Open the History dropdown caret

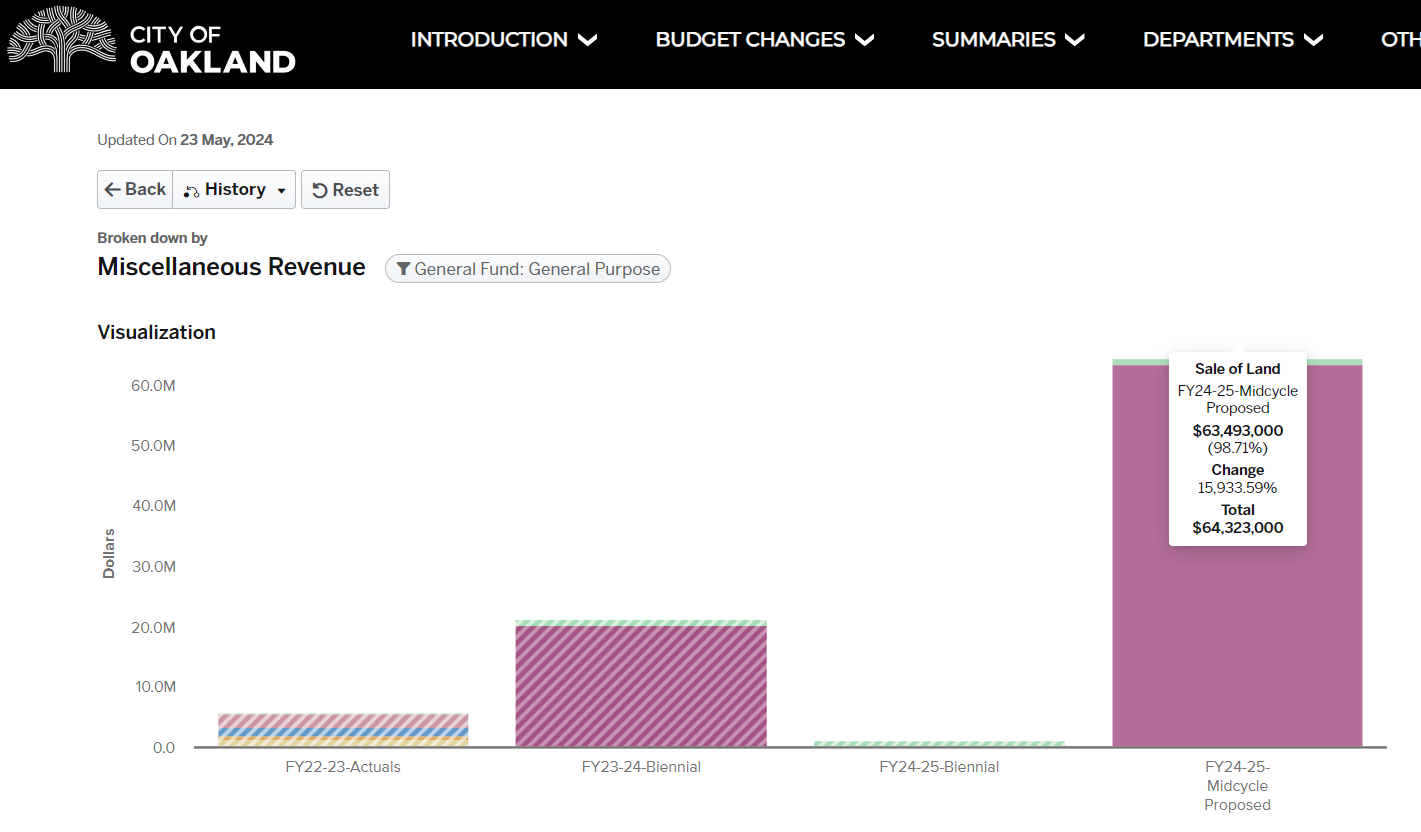281,191
